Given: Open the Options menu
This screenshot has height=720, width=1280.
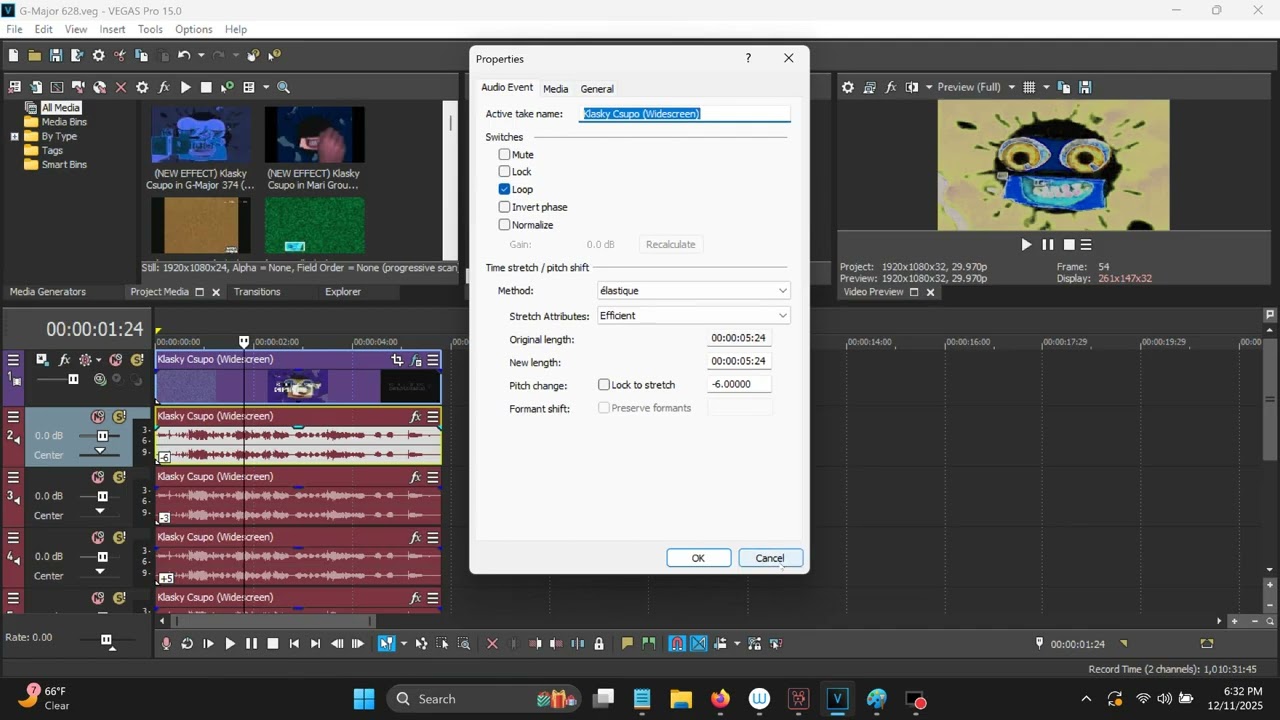Looking at the screenshot, I should 194,29.
